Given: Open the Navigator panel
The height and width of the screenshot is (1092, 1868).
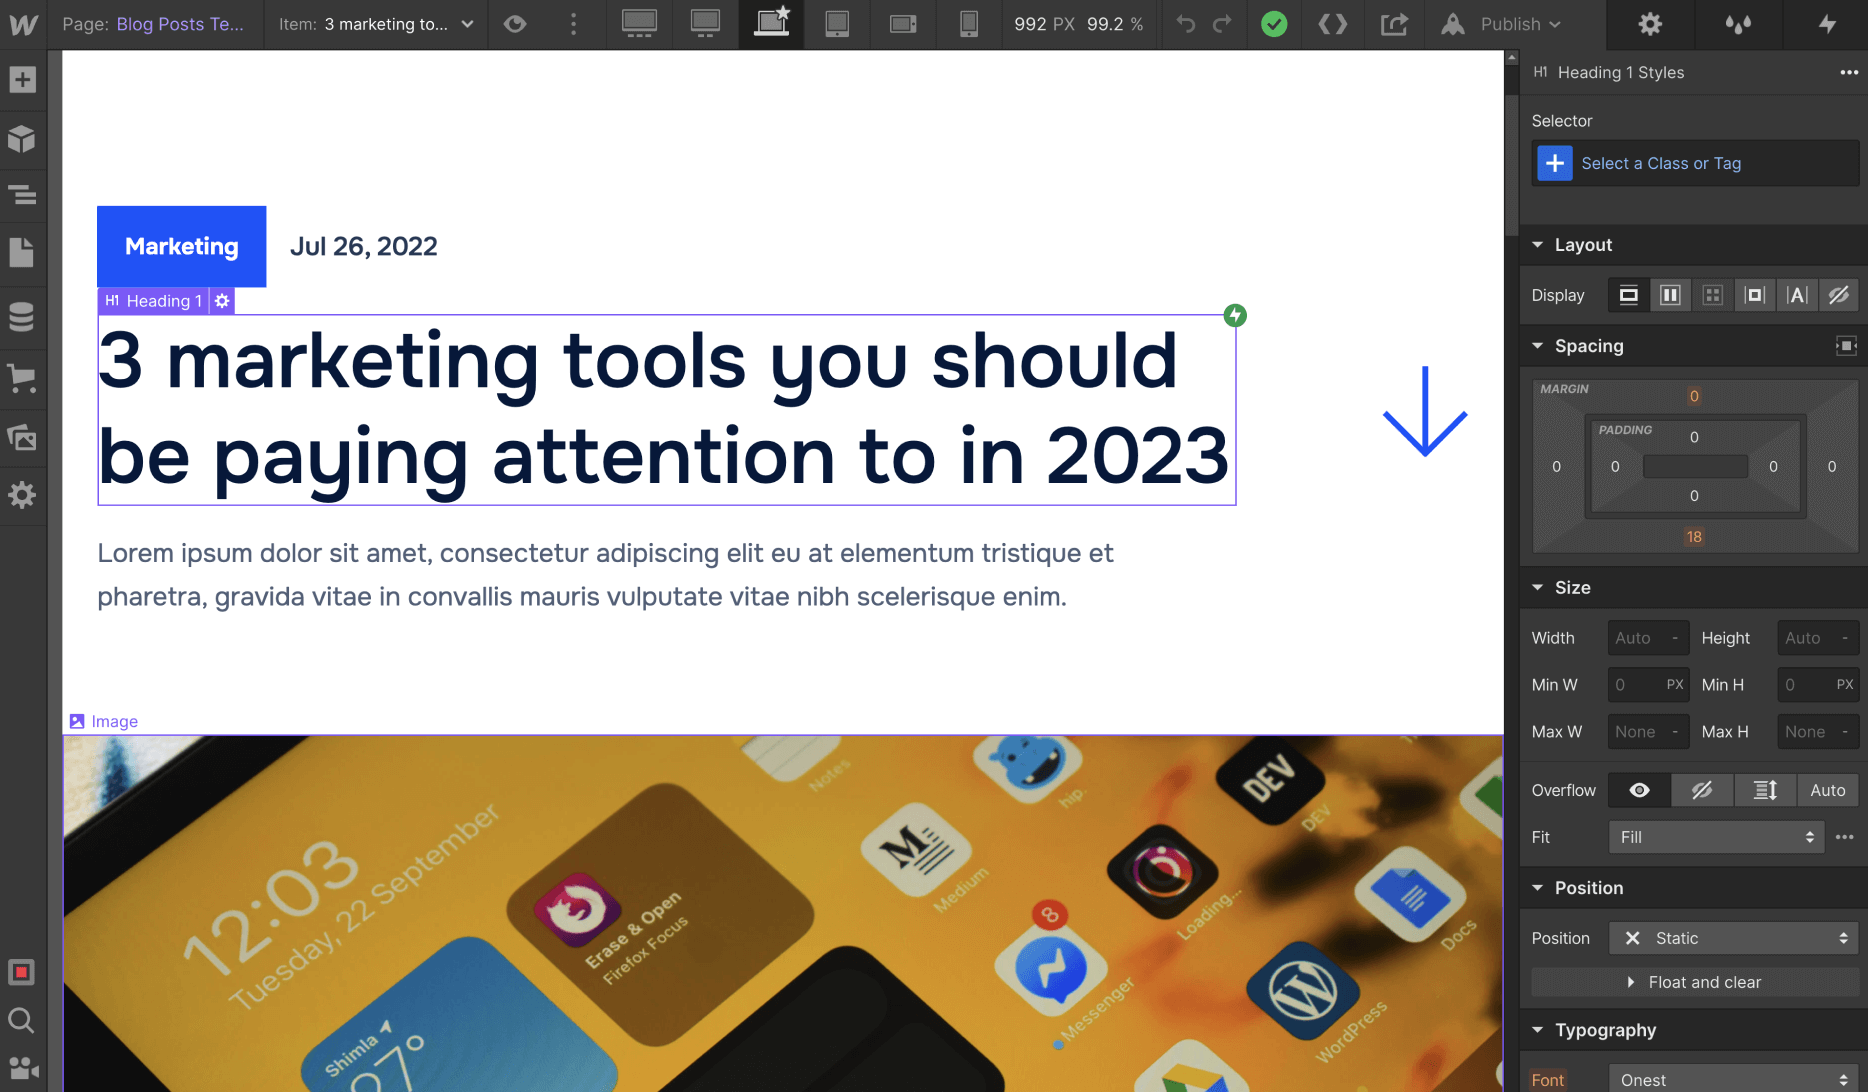Looking at the screenshot, I should click(22, 195).
